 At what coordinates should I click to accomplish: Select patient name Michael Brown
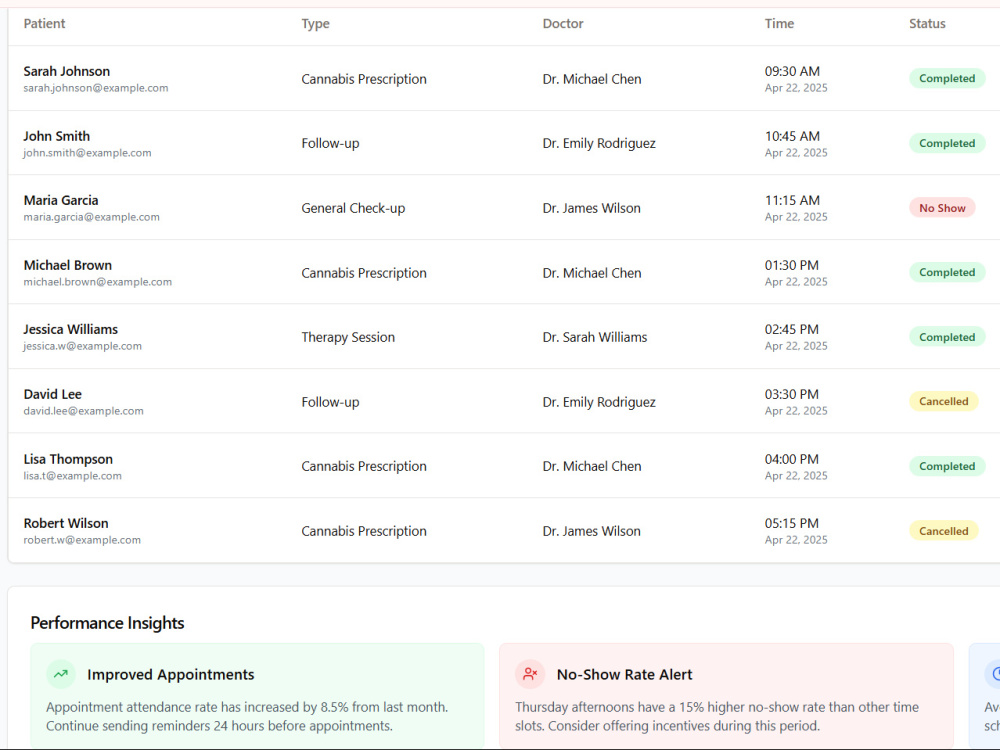point(68,265)
